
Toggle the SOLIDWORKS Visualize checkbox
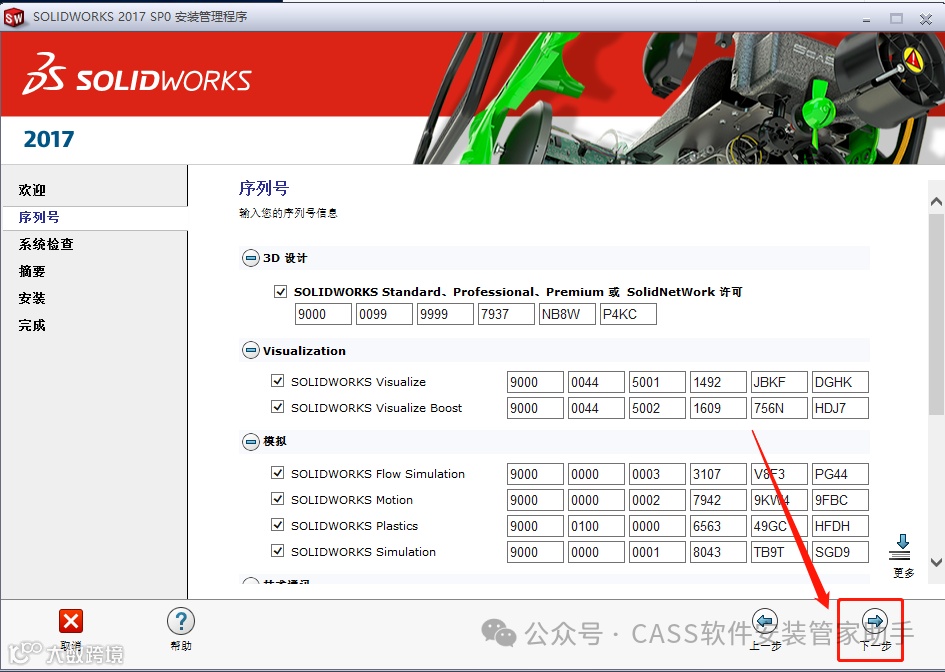click(277, 381)
